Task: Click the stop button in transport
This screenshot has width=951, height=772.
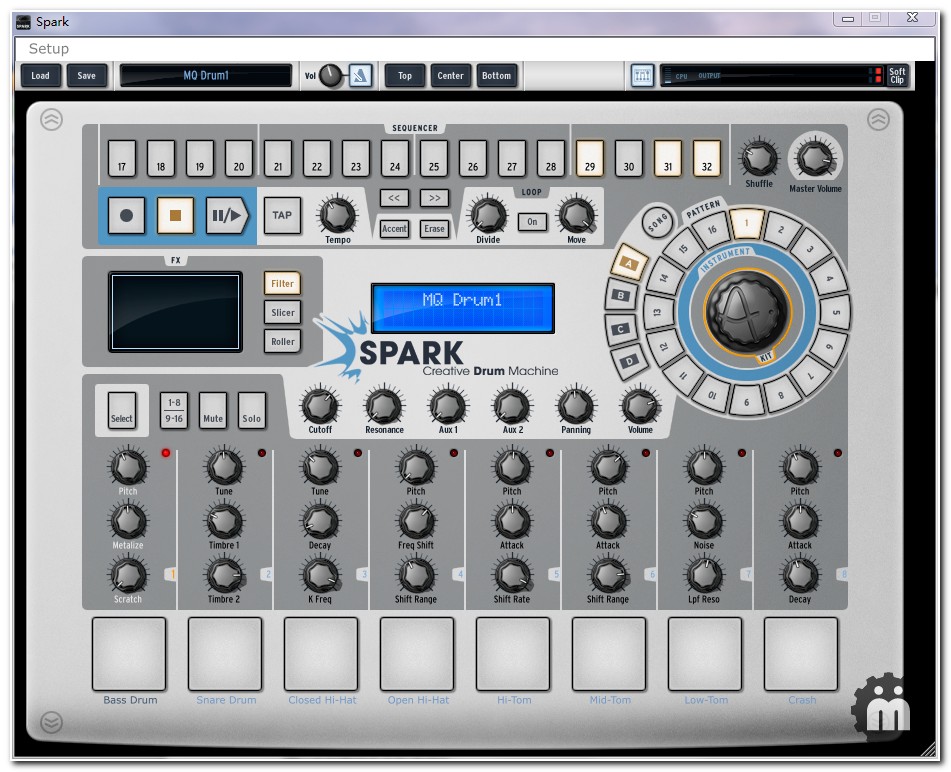Action: pyautogui.click(x=175, y=215)
